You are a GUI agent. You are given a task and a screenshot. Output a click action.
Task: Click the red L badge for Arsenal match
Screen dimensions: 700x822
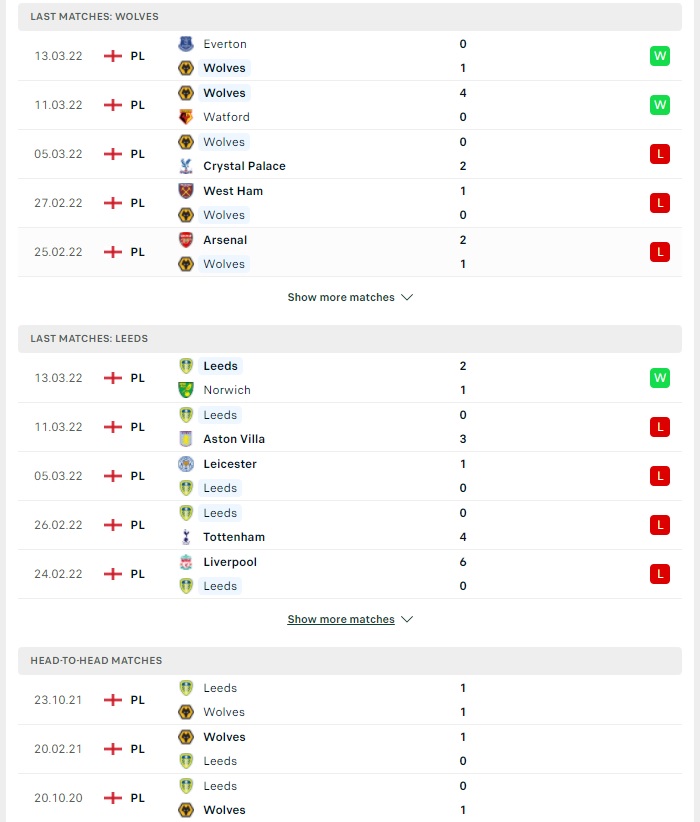[x=660, y=252]
